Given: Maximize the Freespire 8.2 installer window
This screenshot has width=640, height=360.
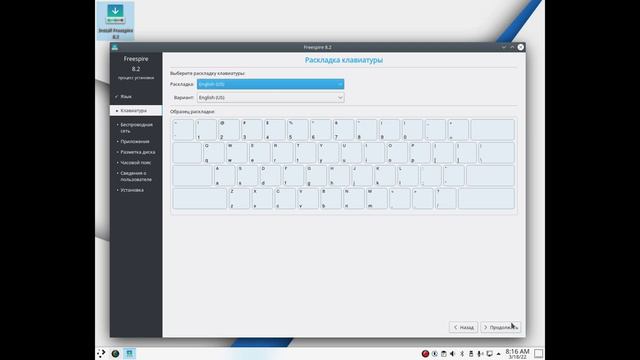Looking at the screenshot, I should point(512,47).
